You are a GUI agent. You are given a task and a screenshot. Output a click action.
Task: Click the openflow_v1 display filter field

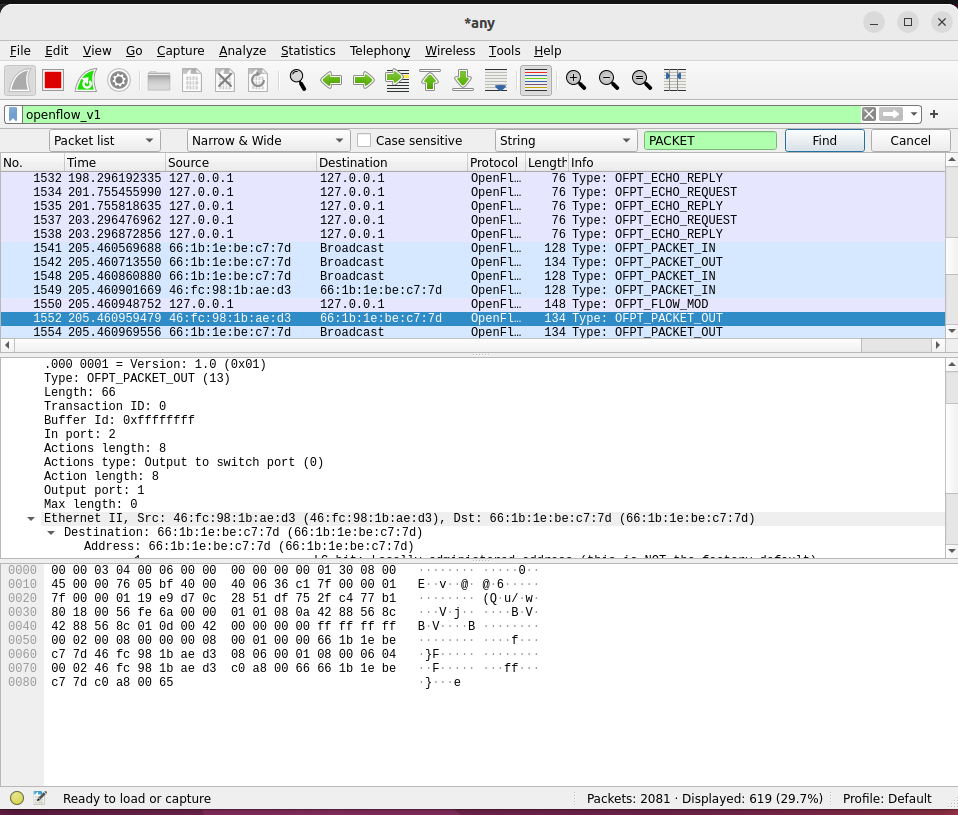(441, 114)
